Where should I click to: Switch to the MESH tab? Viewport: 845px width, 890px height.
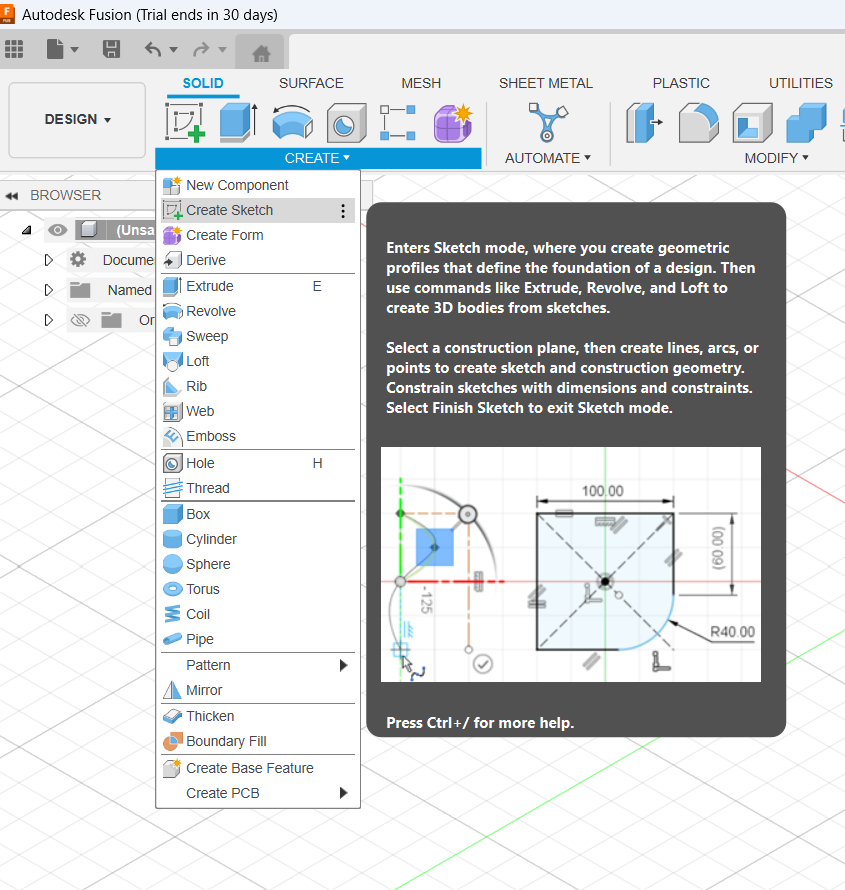(421, 83)
